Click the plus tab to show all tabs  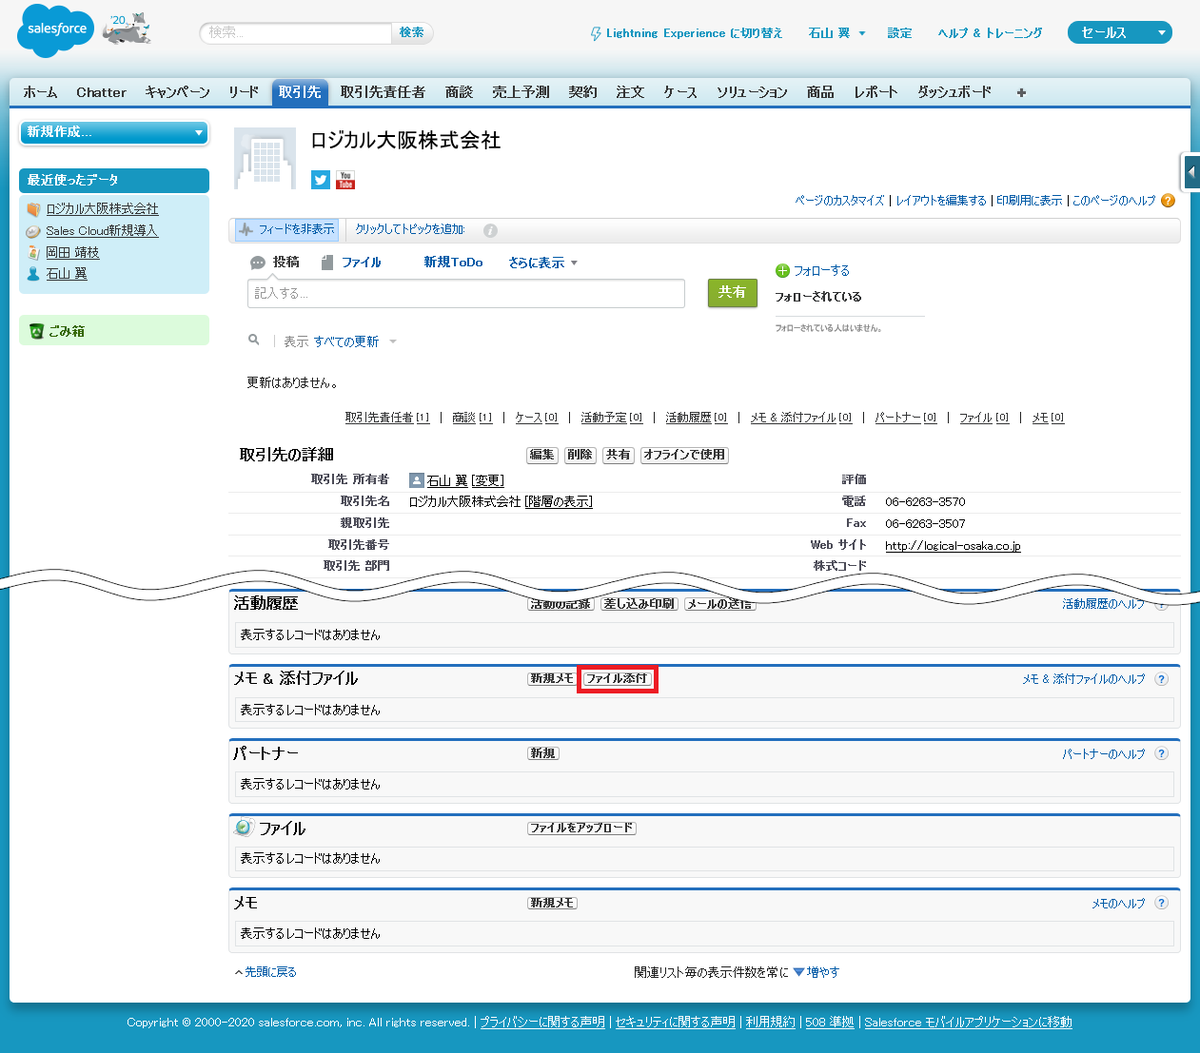coord(1021,92)
